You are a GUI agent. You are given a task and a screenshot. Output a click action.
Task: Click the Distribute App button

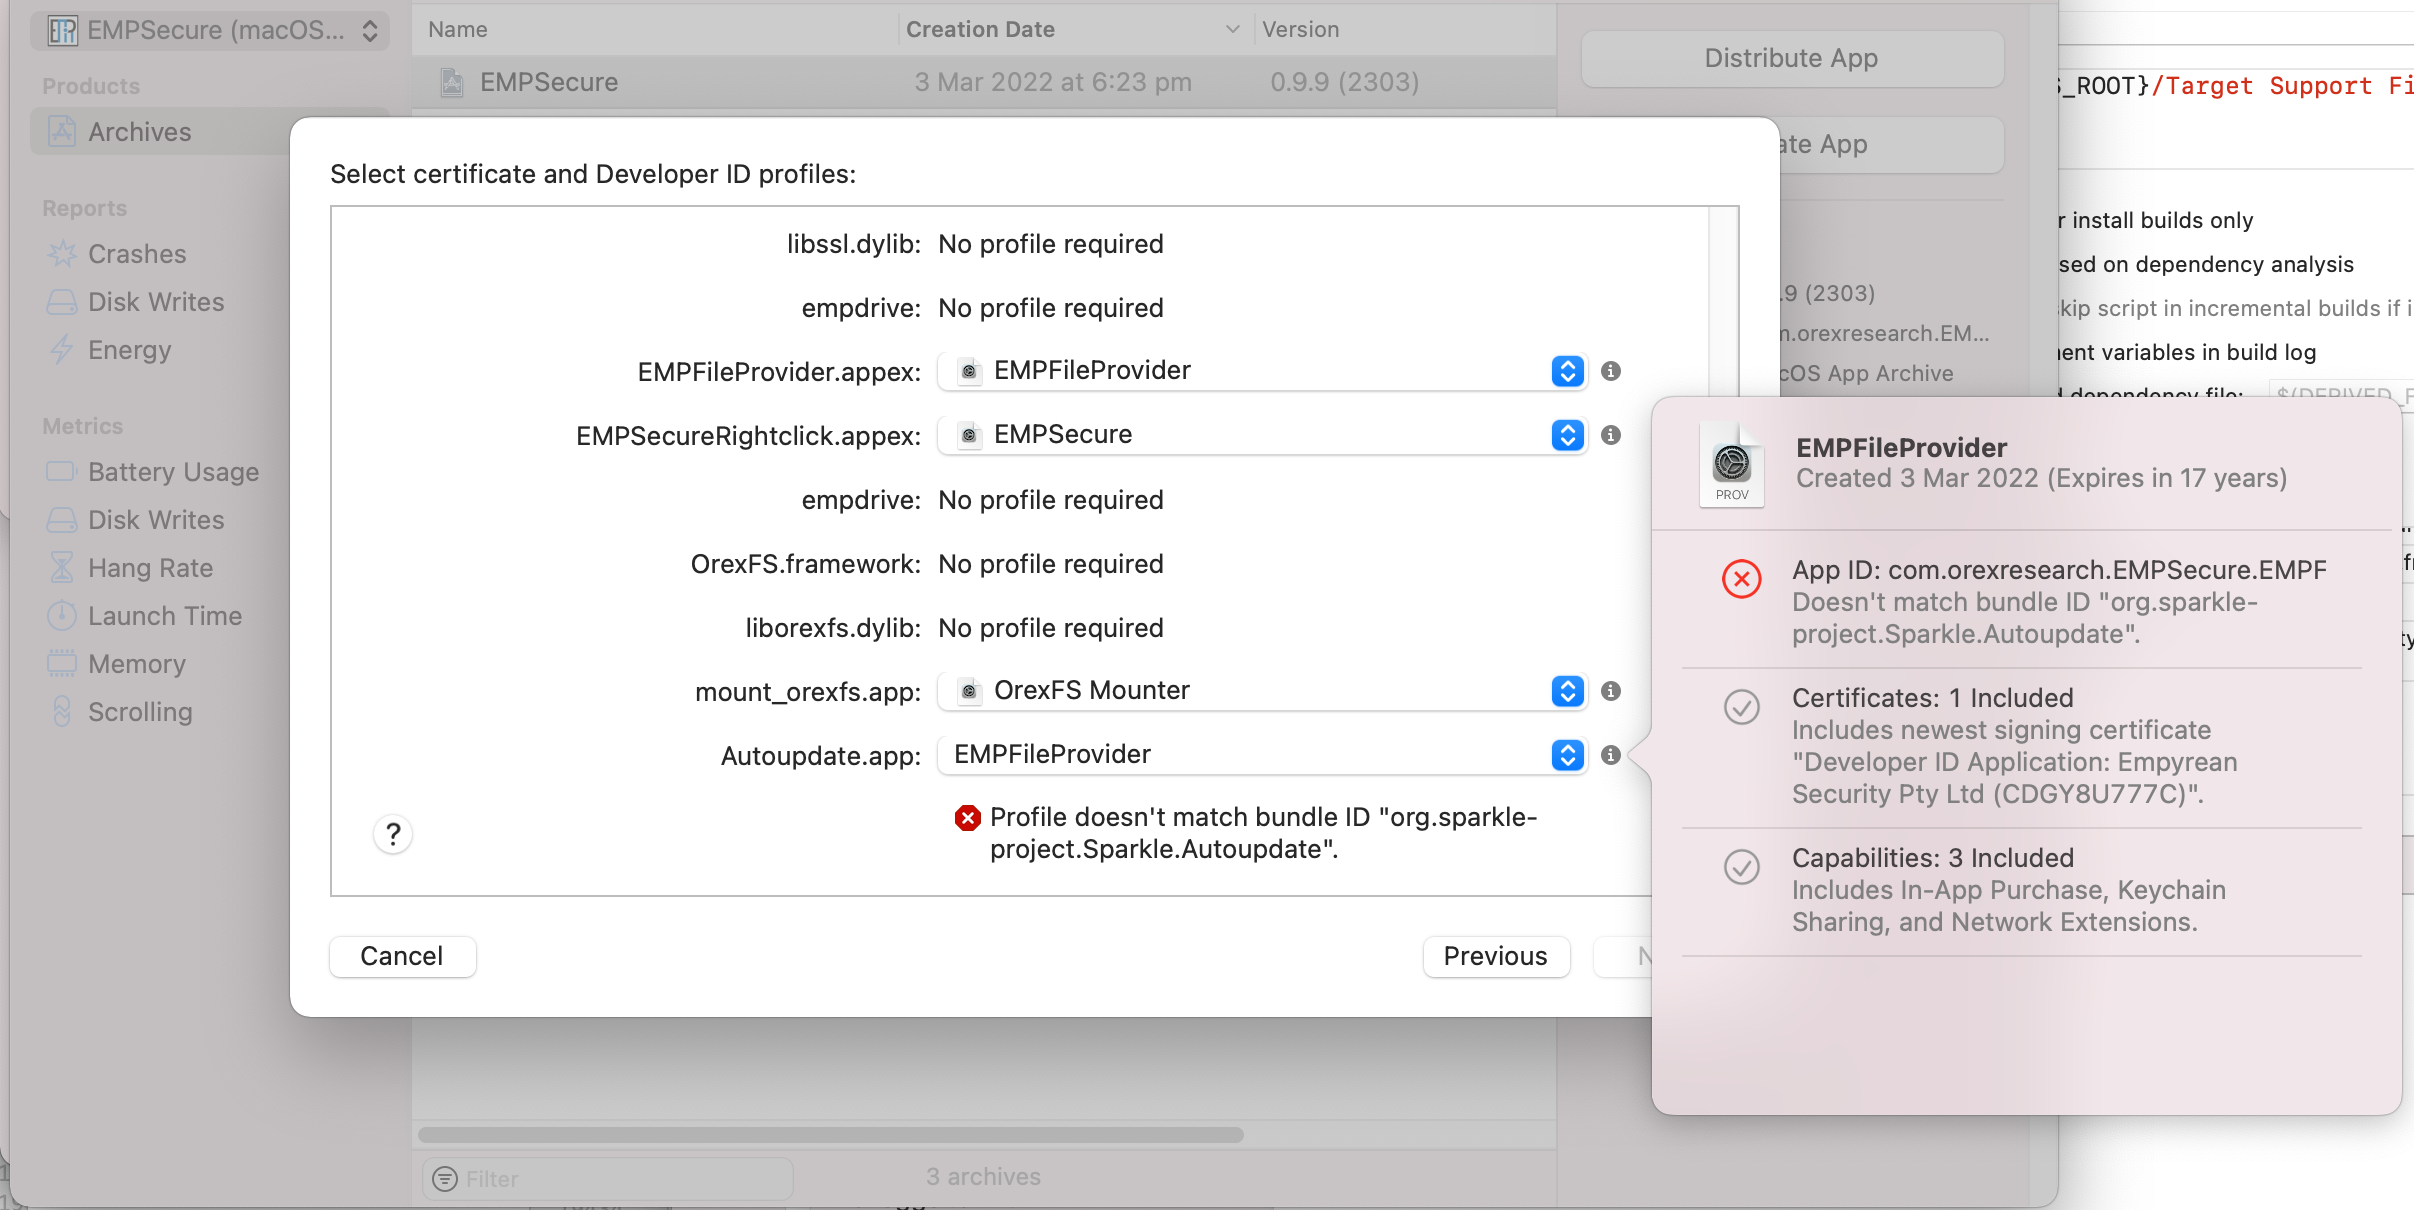click(1790, 58)
